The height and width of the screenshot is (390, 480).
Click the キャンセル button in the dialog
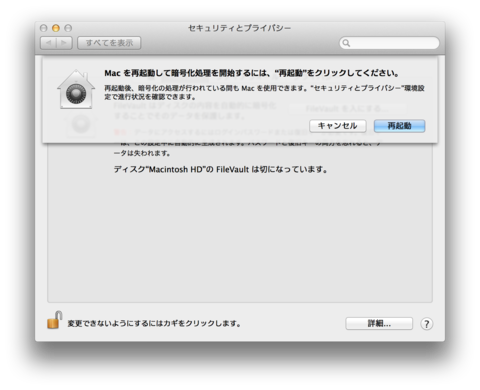tap(338, 126)
